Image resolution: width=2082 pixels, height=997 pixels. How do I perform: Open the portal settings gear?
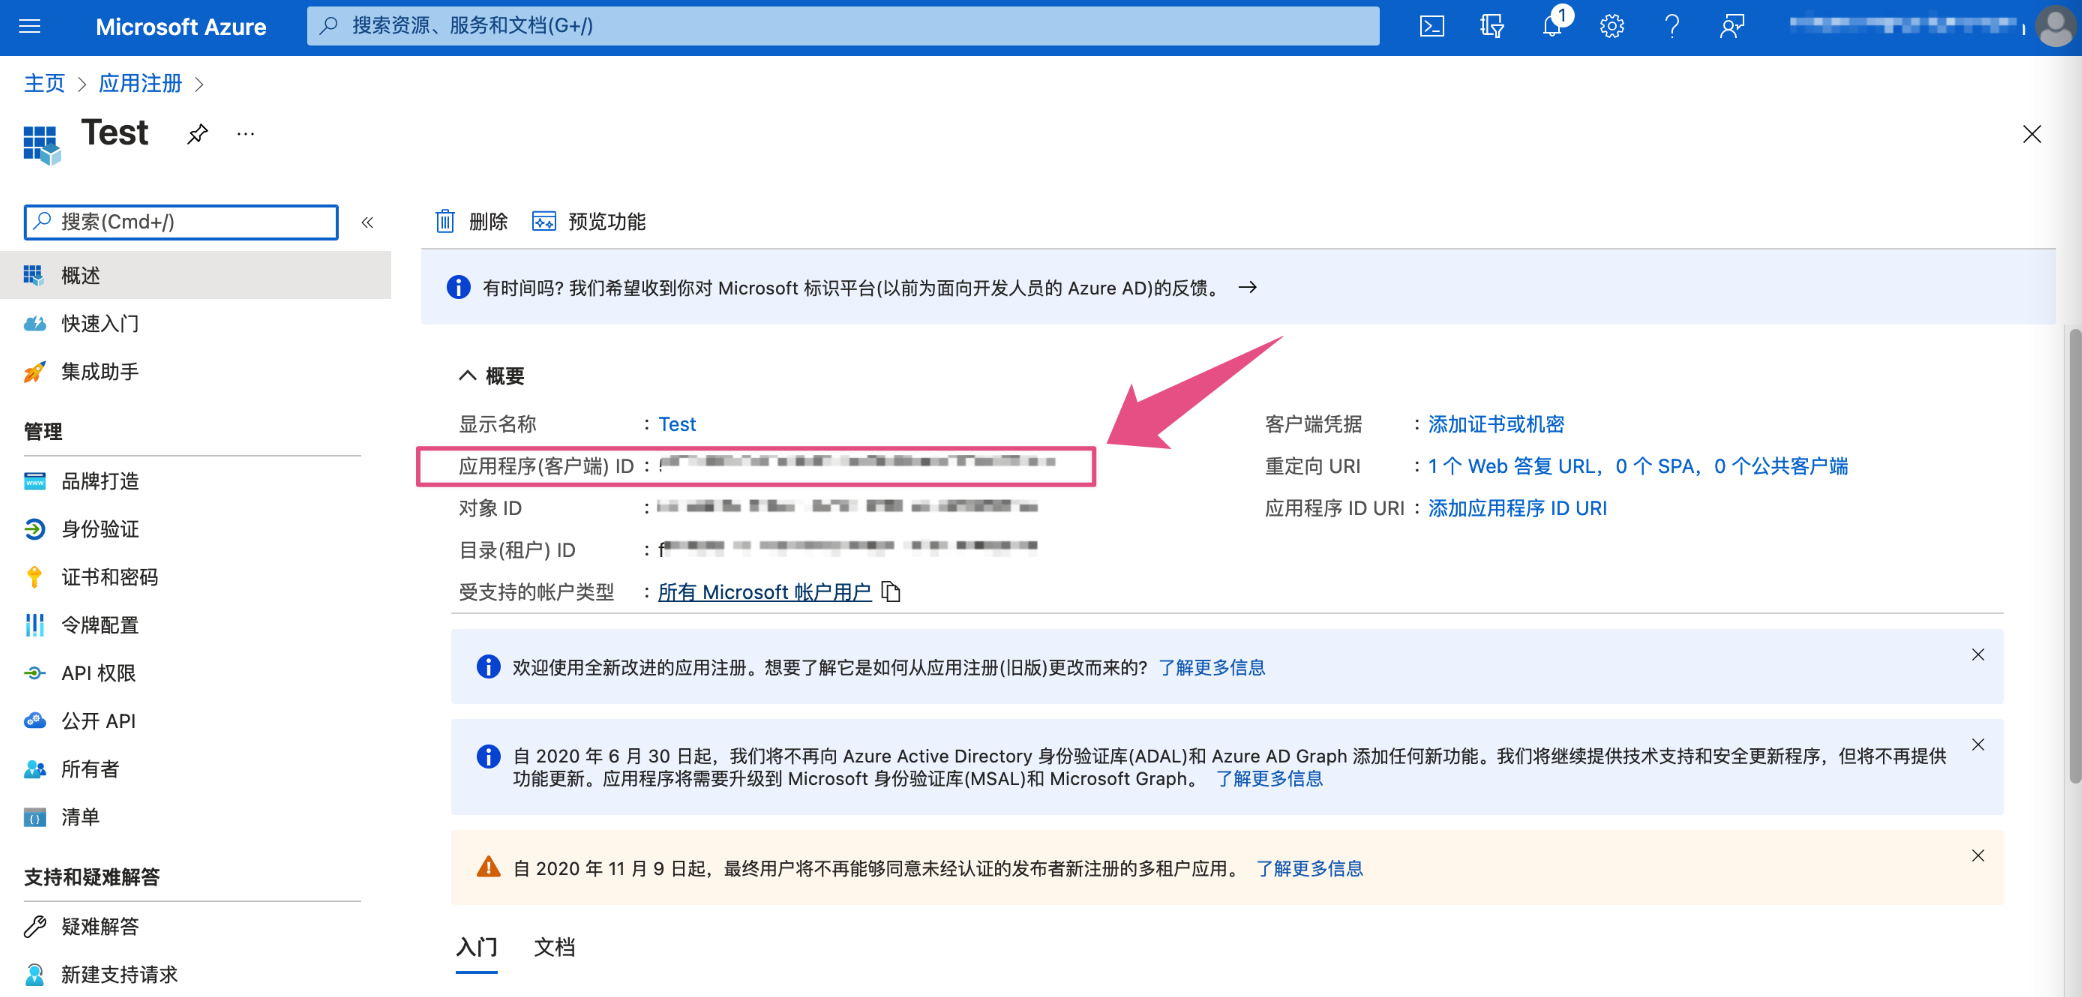(1612, 27)
